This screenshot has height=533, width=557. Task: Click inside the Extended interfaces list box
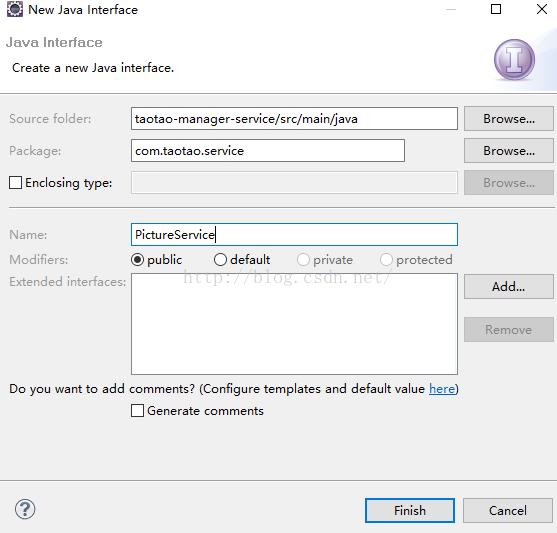click(294, 324)
